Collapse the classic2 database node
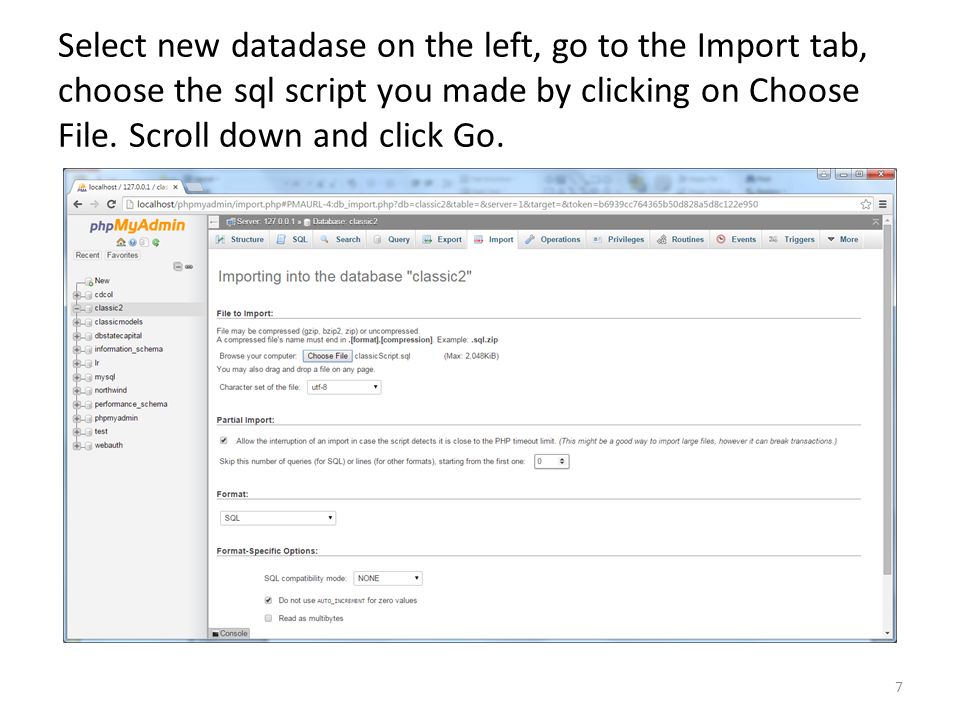Image resolution: width=960 pixels, height=720 pixels. (x=77, y=309)
